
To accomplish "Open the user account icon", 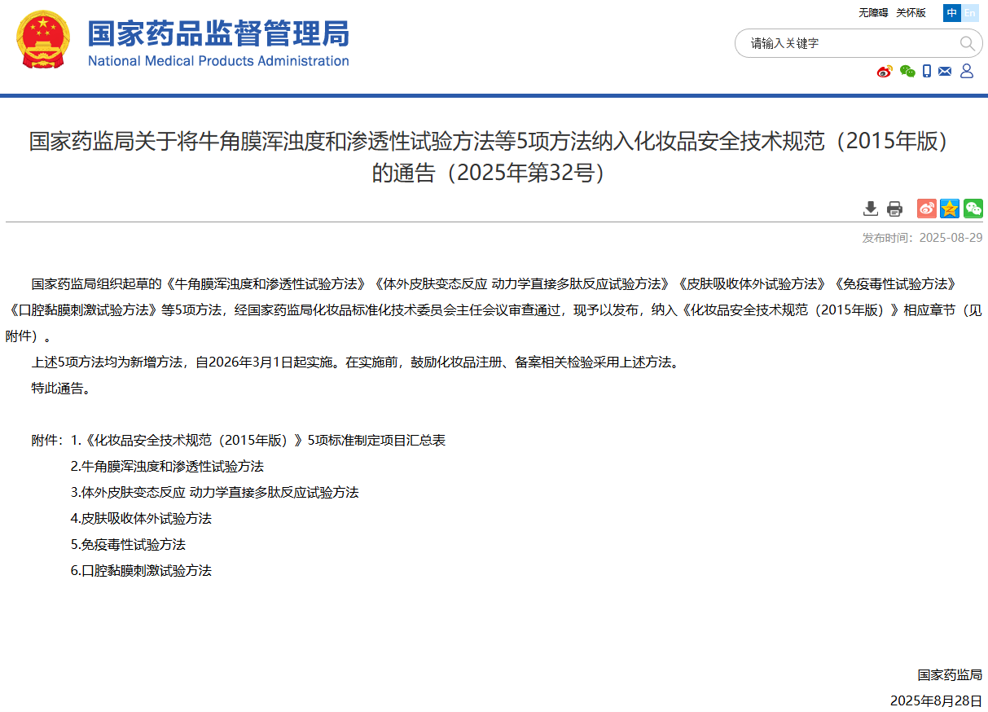I will [967, 71].
